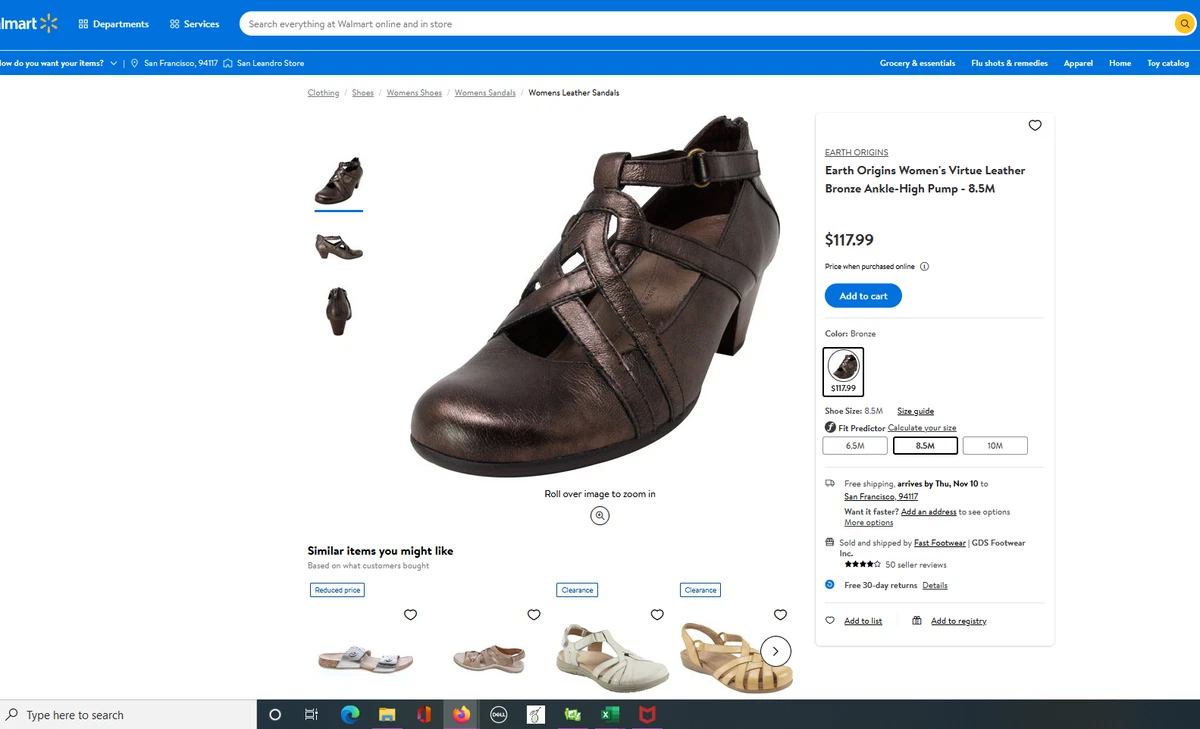Open Microsoft Office from taskbar
The height and width of the screenshot is (729, 1200).
point(424,715)
